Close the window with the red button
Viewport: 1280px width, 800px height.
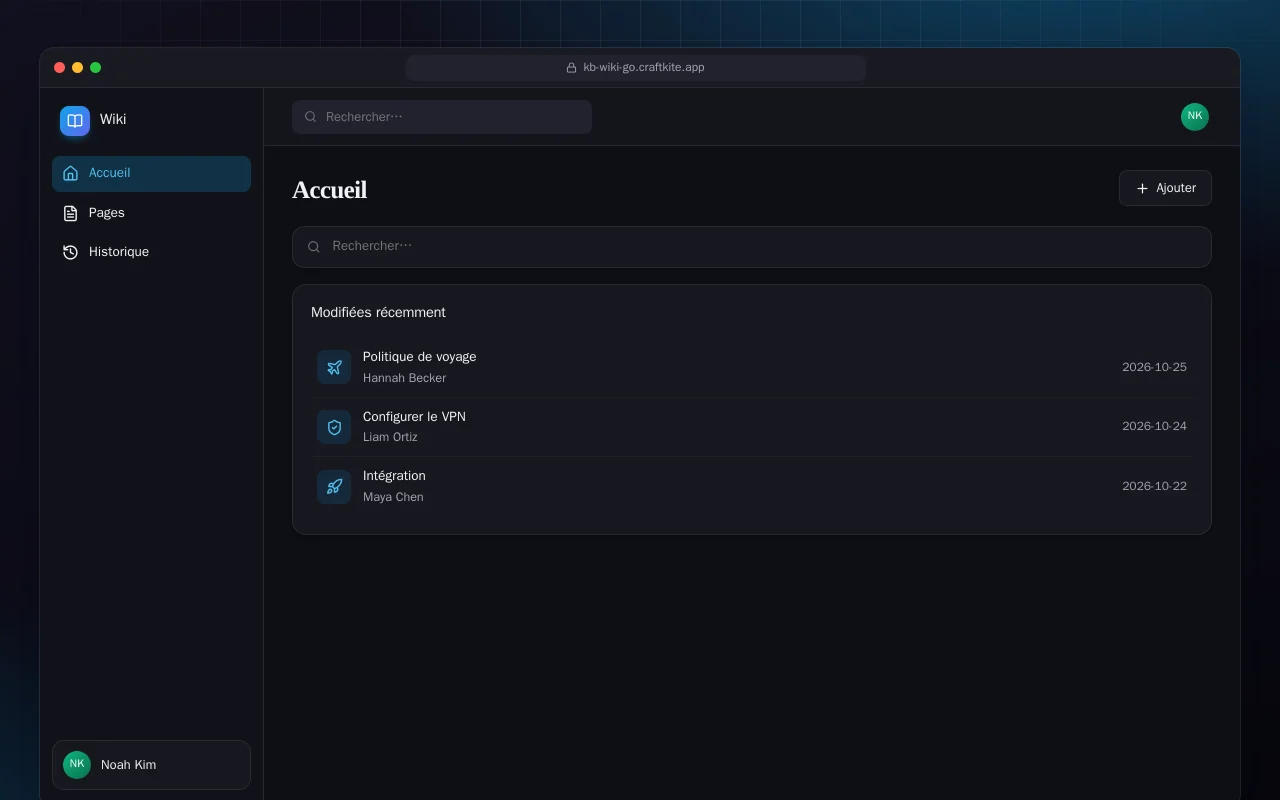59,68
